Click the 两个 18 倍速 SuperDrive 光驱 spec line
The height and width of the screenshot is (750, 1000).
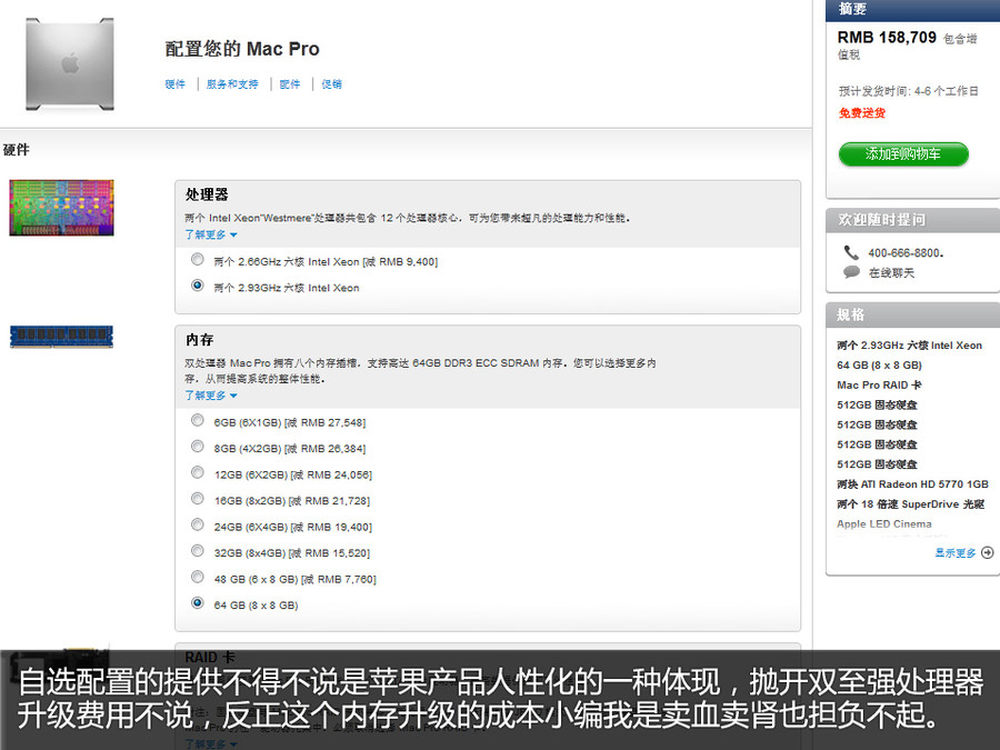[x=911, y=504]
